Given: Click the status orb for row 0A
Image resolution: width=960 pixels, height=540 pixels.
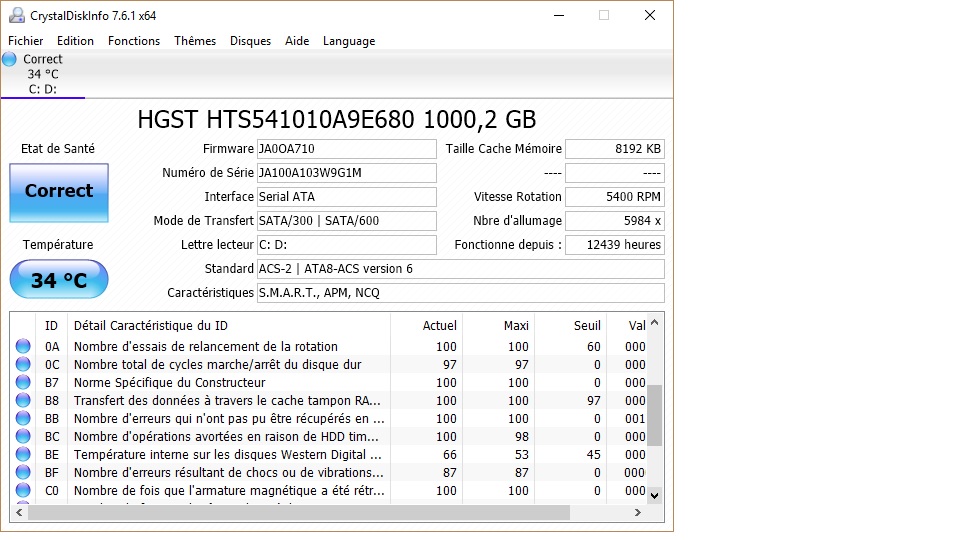Looking at the screenshot, I should pyautogui.click(x=23, y=347).
